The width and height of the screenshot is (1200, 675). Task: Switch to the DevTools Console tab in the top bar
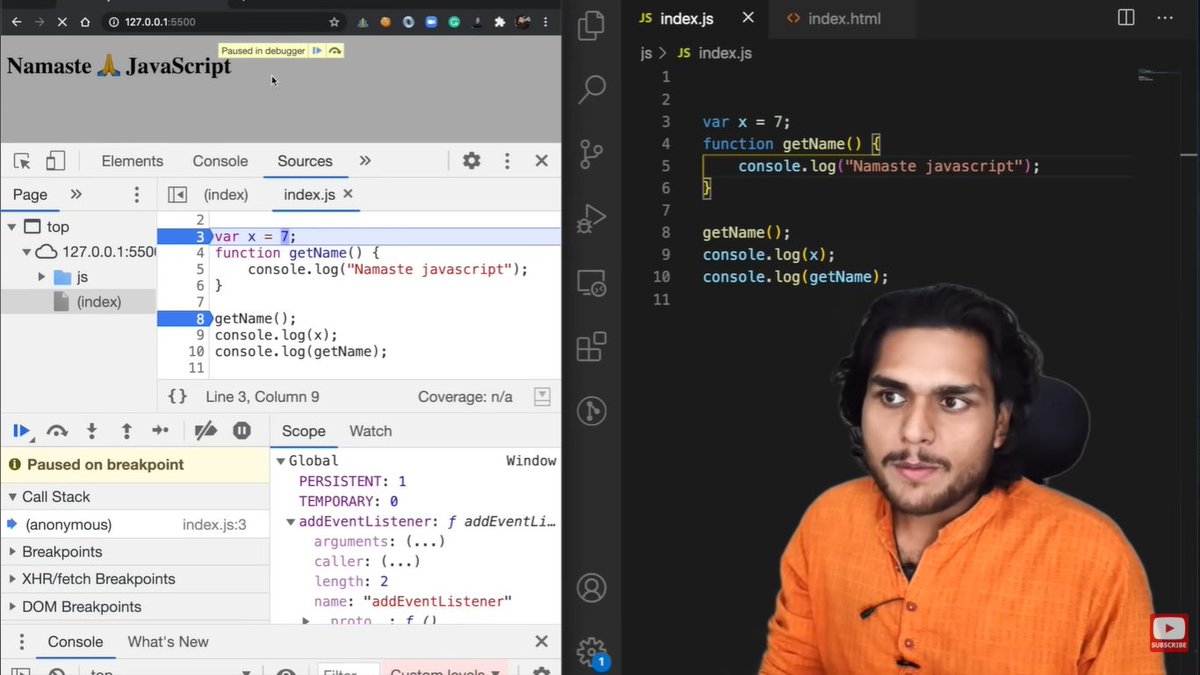(220, 161)
